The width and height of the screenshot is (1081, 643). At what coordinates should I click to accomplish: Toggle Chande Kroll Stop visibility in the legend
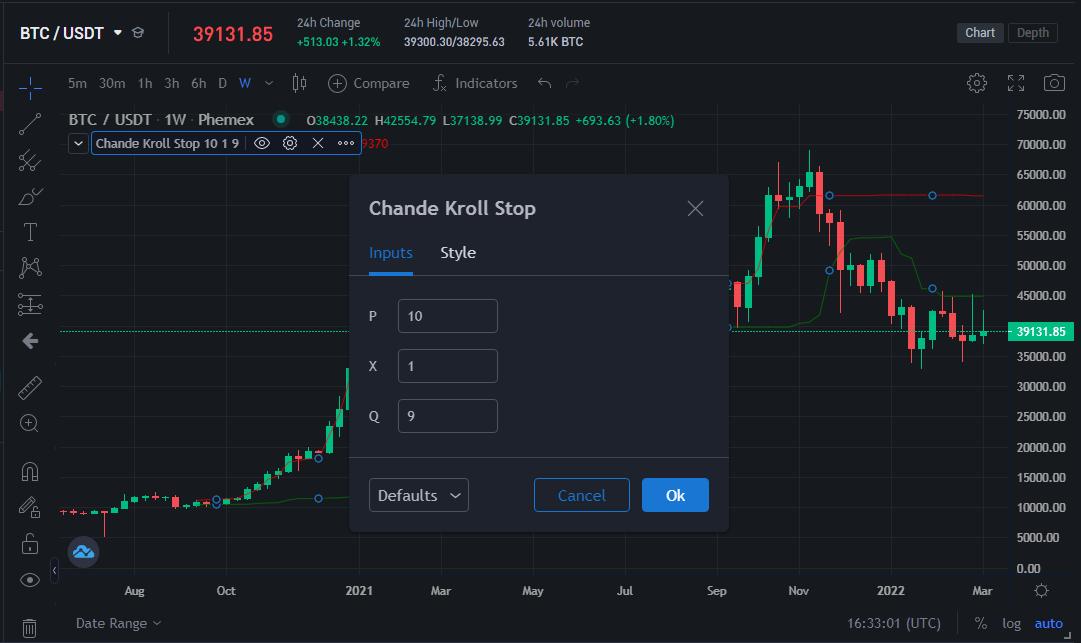pos(261,143)
